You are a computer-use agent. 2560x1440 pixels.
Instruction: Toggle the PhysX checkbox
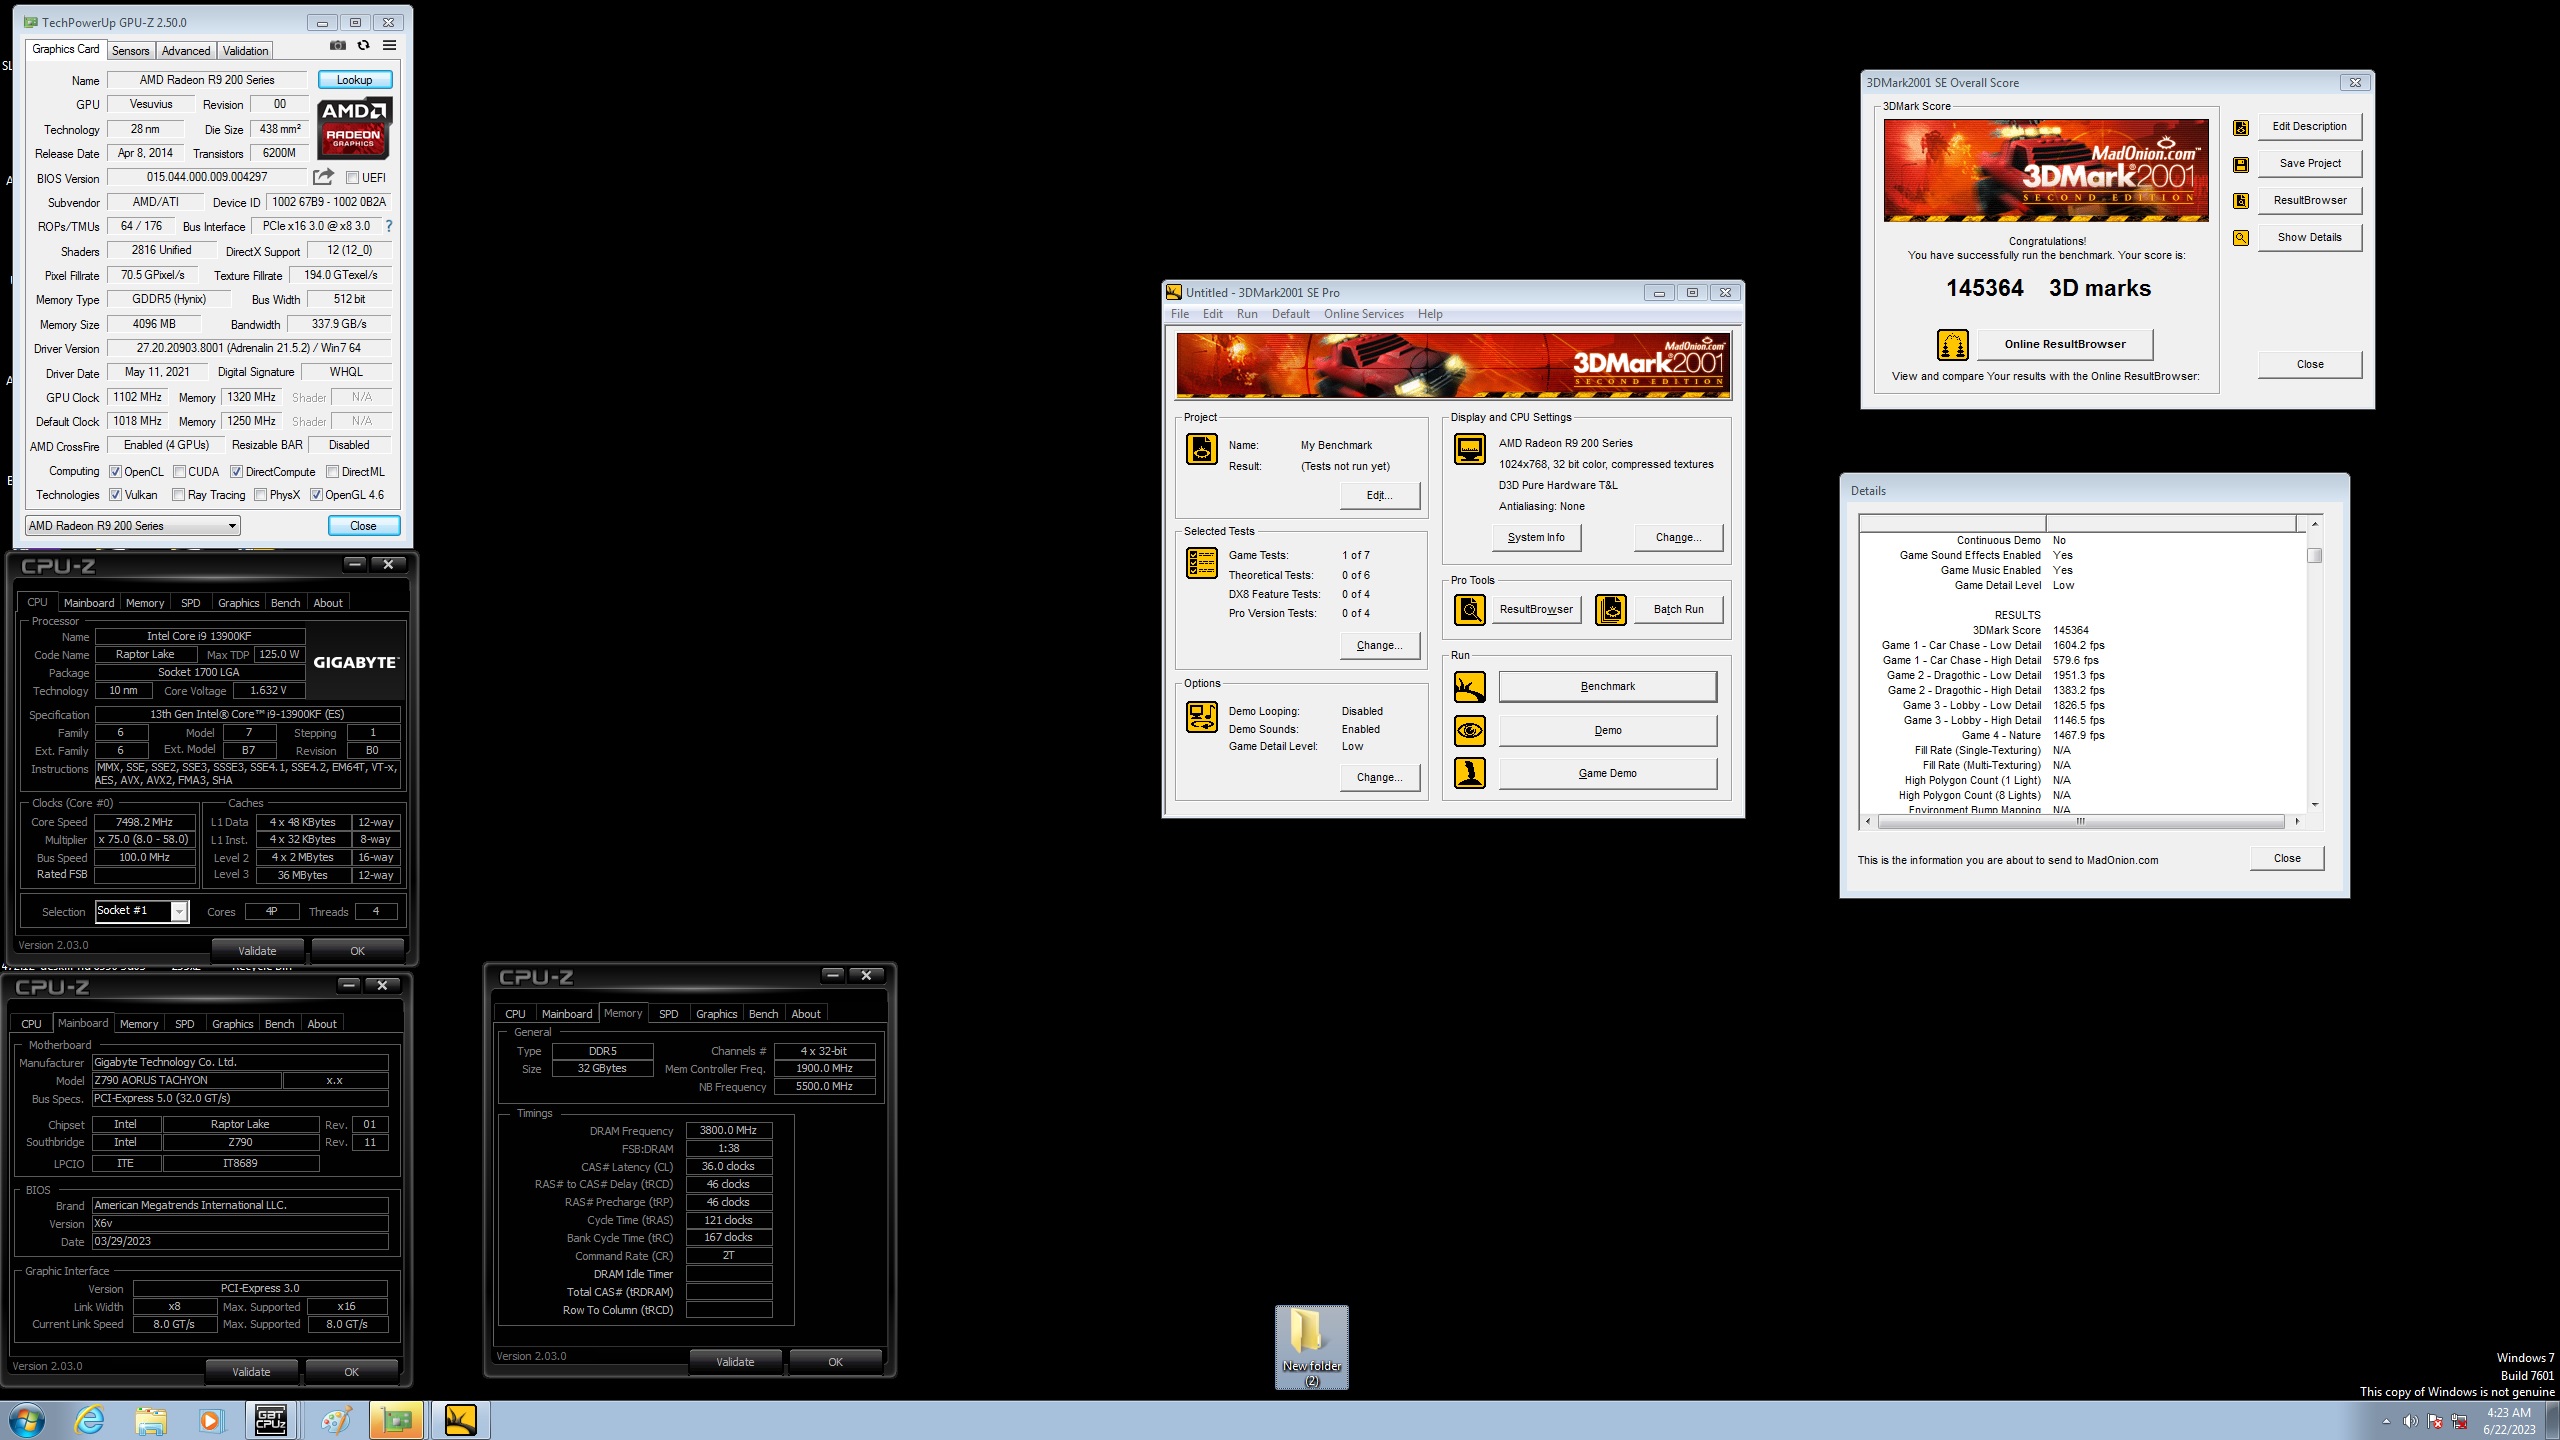(x=261, y=495)
